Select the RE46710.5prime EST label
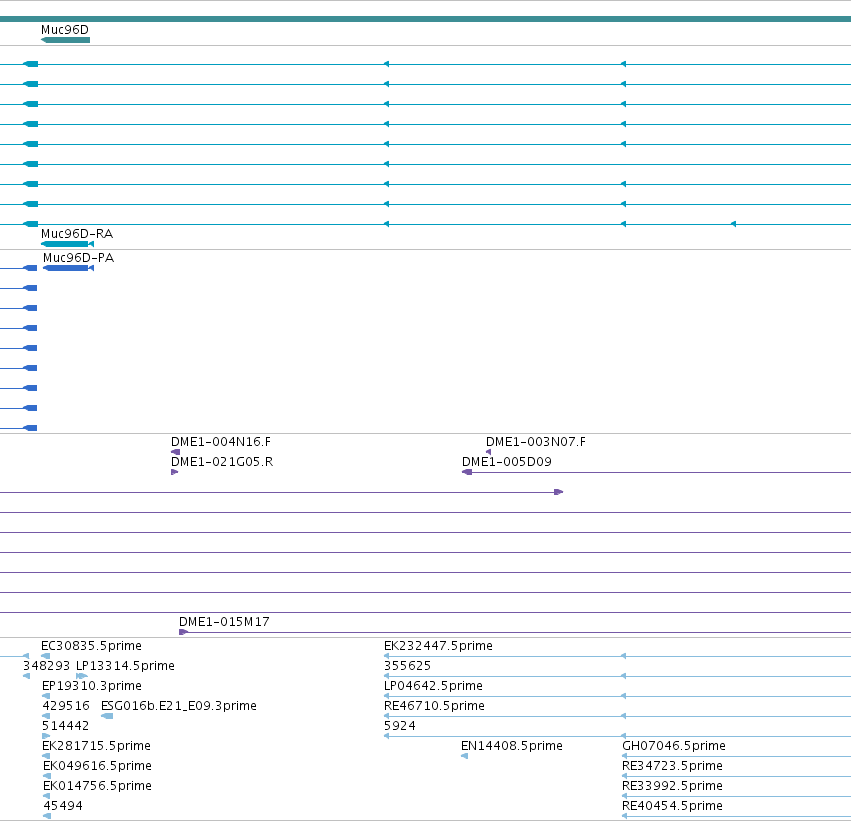This screenshot has height=821, width=851. tap(434, 706)
